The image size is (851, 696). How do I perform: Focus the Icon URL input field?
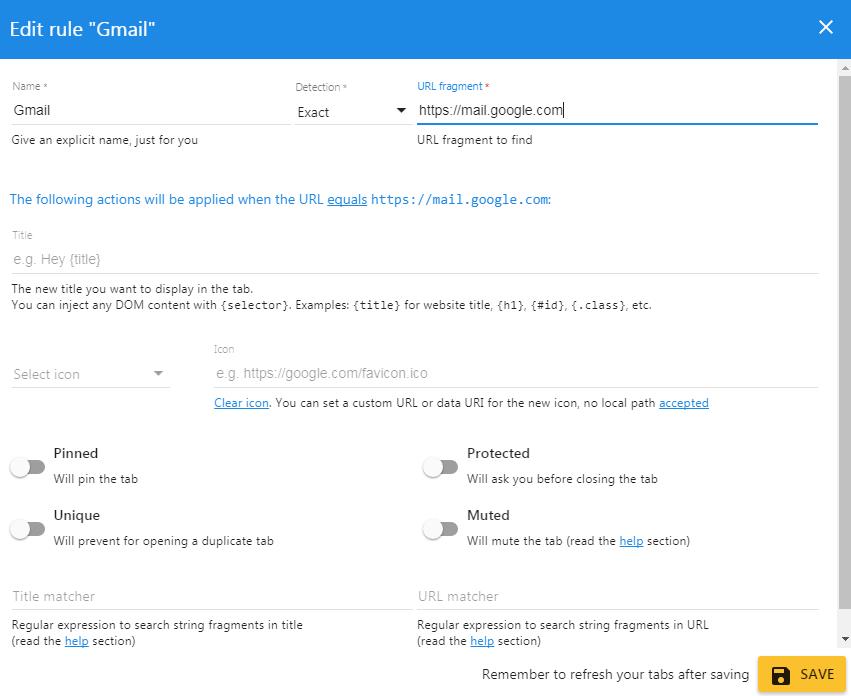(x=515, y=373)
